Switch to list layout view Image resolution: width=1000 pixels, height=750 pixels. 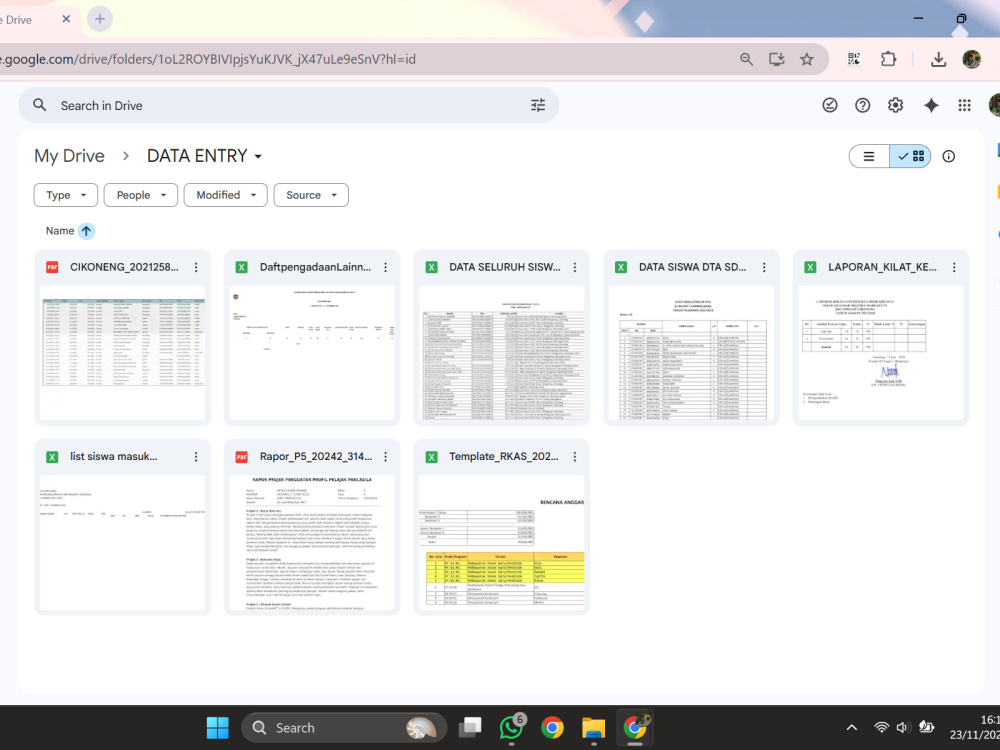point(869,156)
